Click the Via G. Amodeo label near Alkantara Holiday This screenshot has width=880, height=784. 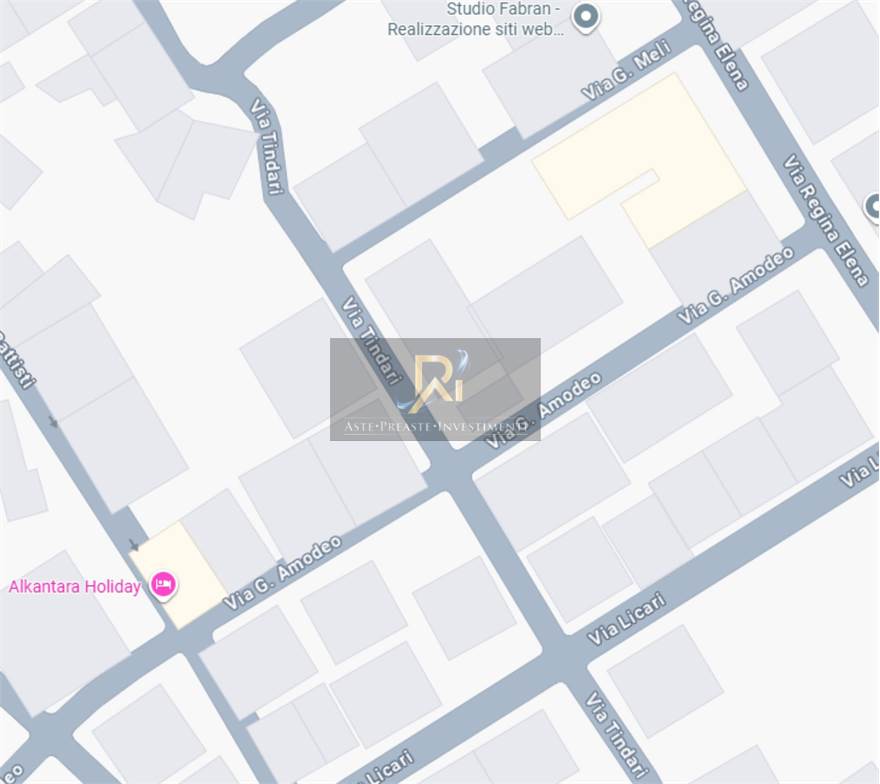(282, 572)
